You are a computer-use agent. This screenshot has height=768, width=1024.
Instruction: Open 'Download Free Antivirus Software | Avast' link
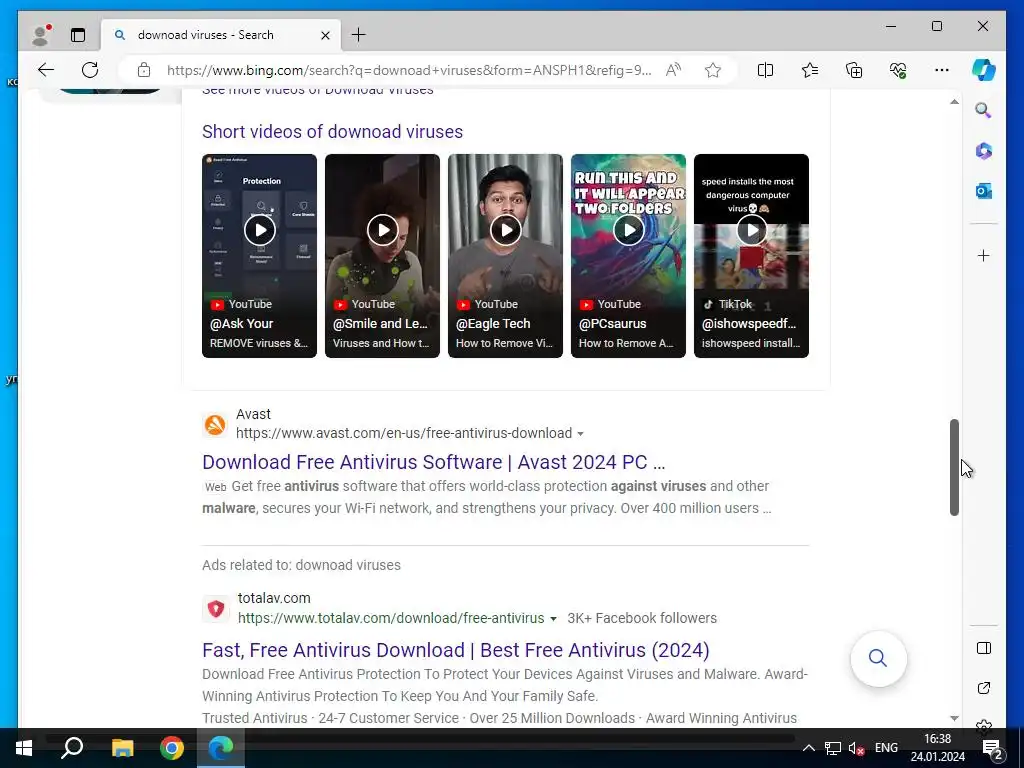click(434, 462)
